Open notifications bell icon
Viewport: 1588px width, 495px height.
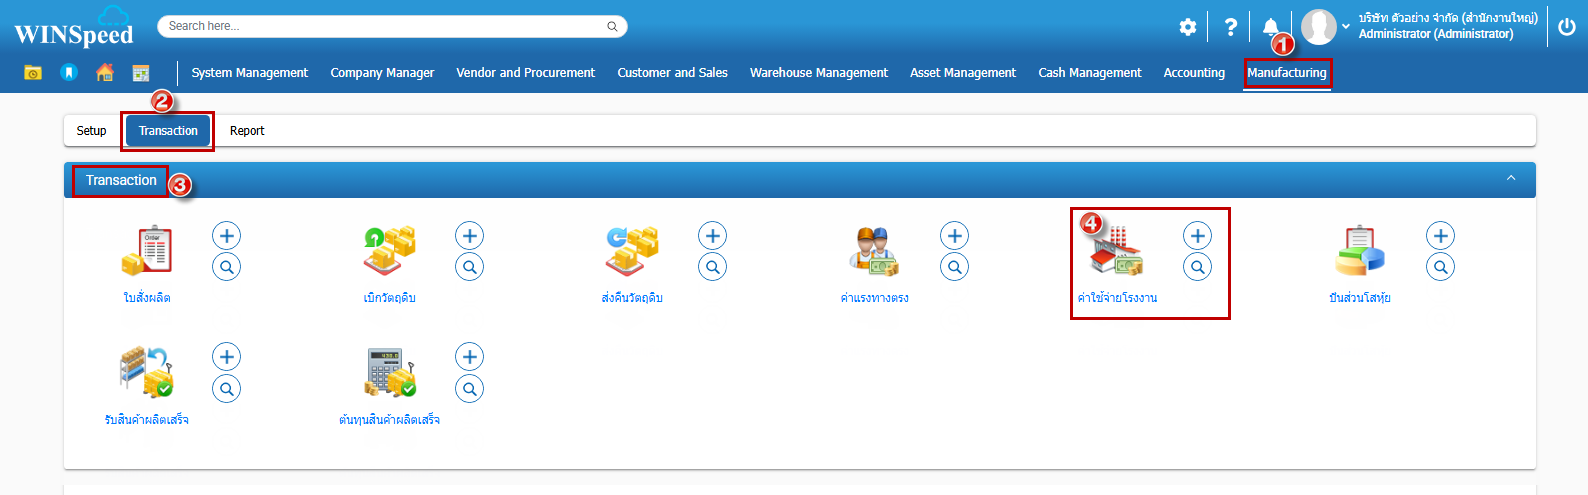coord(1270,27)
